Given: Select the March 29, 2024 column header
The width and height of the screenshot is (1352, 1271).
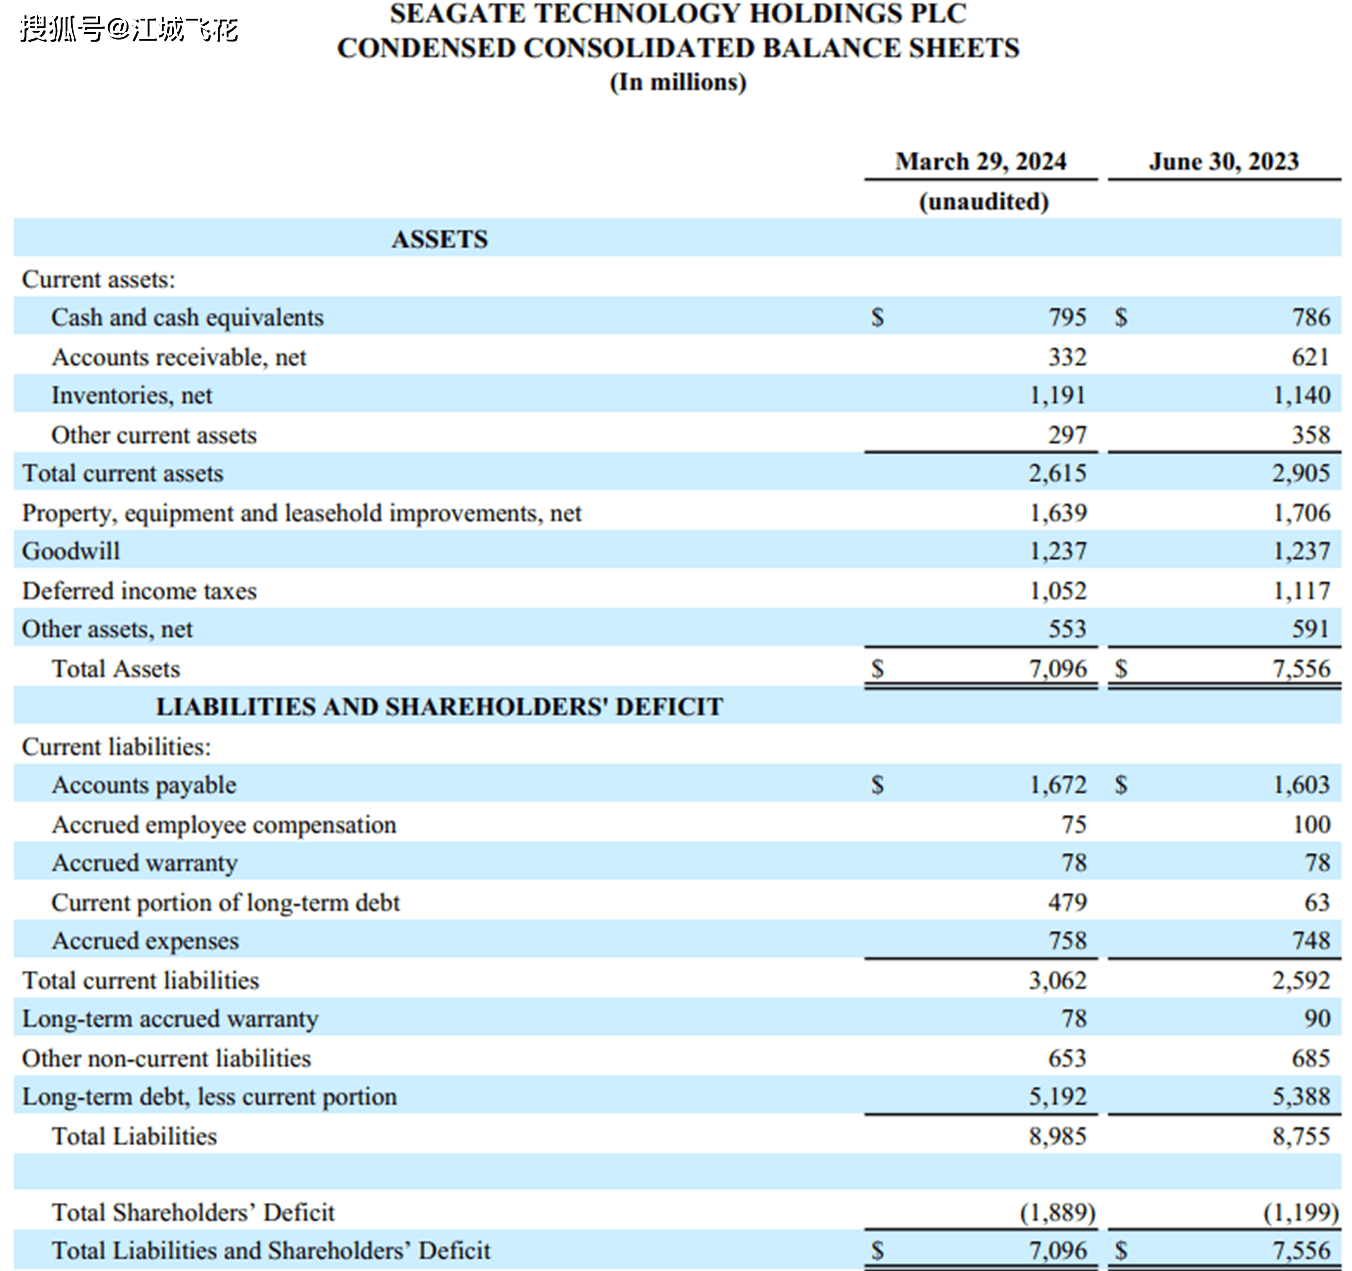Looking at the screenshot, I should (x=981, y=161).
